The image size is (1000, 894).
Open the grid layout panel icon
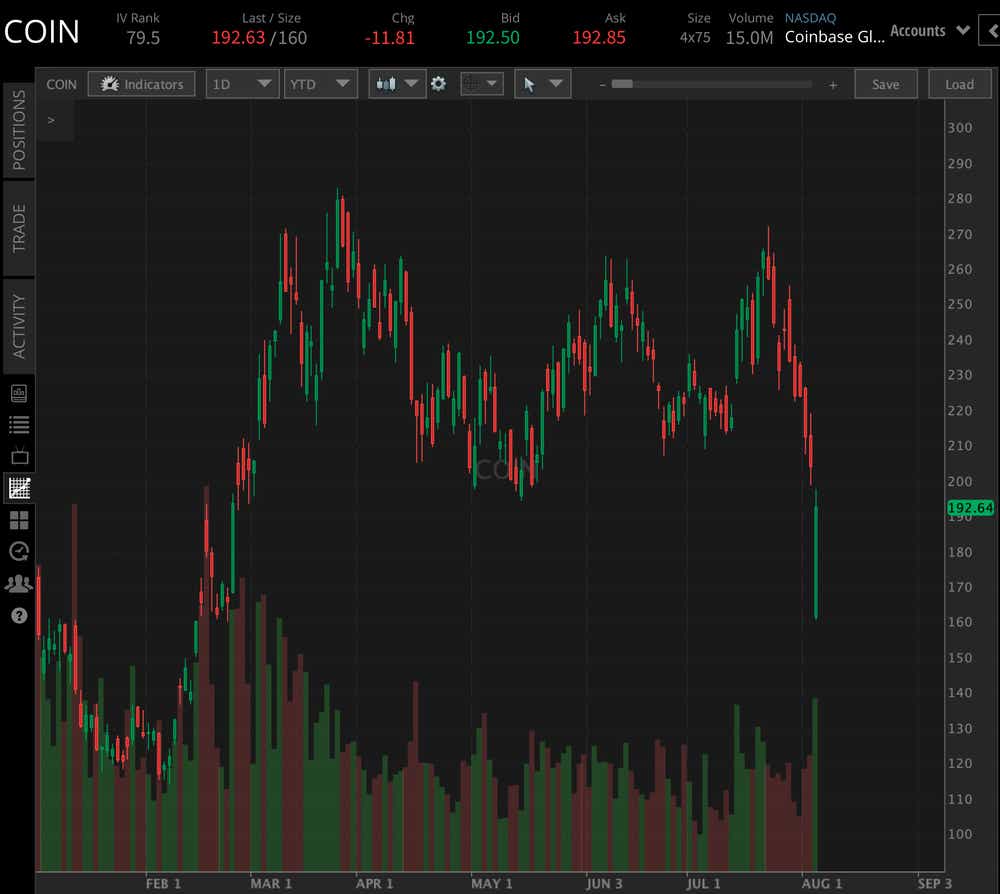(x=18, y=519)
